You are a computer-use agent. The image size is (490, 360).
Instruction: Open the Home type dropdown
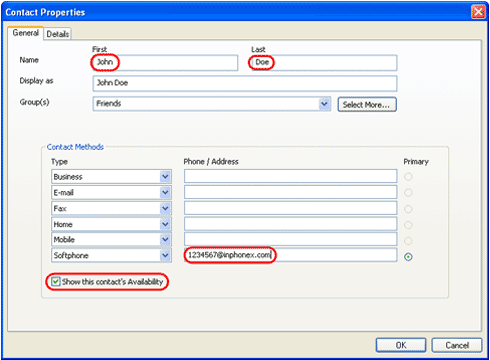pos(165,224)
